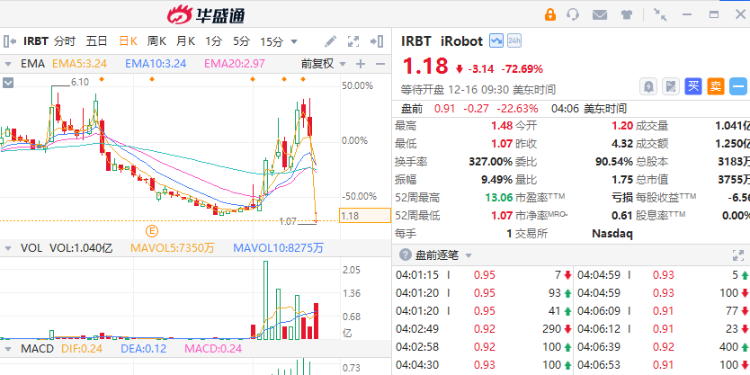Screen dimensions: 750x375
Task: Click the 盘前 price 0.91 in pre-market row
Action: (444, 109)
